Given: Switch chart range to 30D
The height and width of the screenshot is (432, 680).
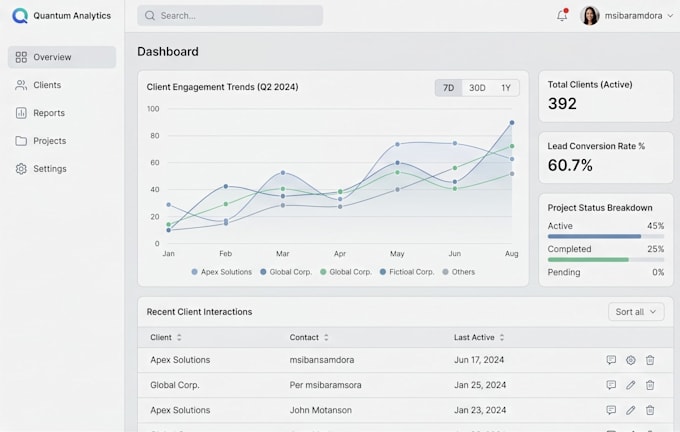Looking at the screenshot, I should tap(477, 88).
